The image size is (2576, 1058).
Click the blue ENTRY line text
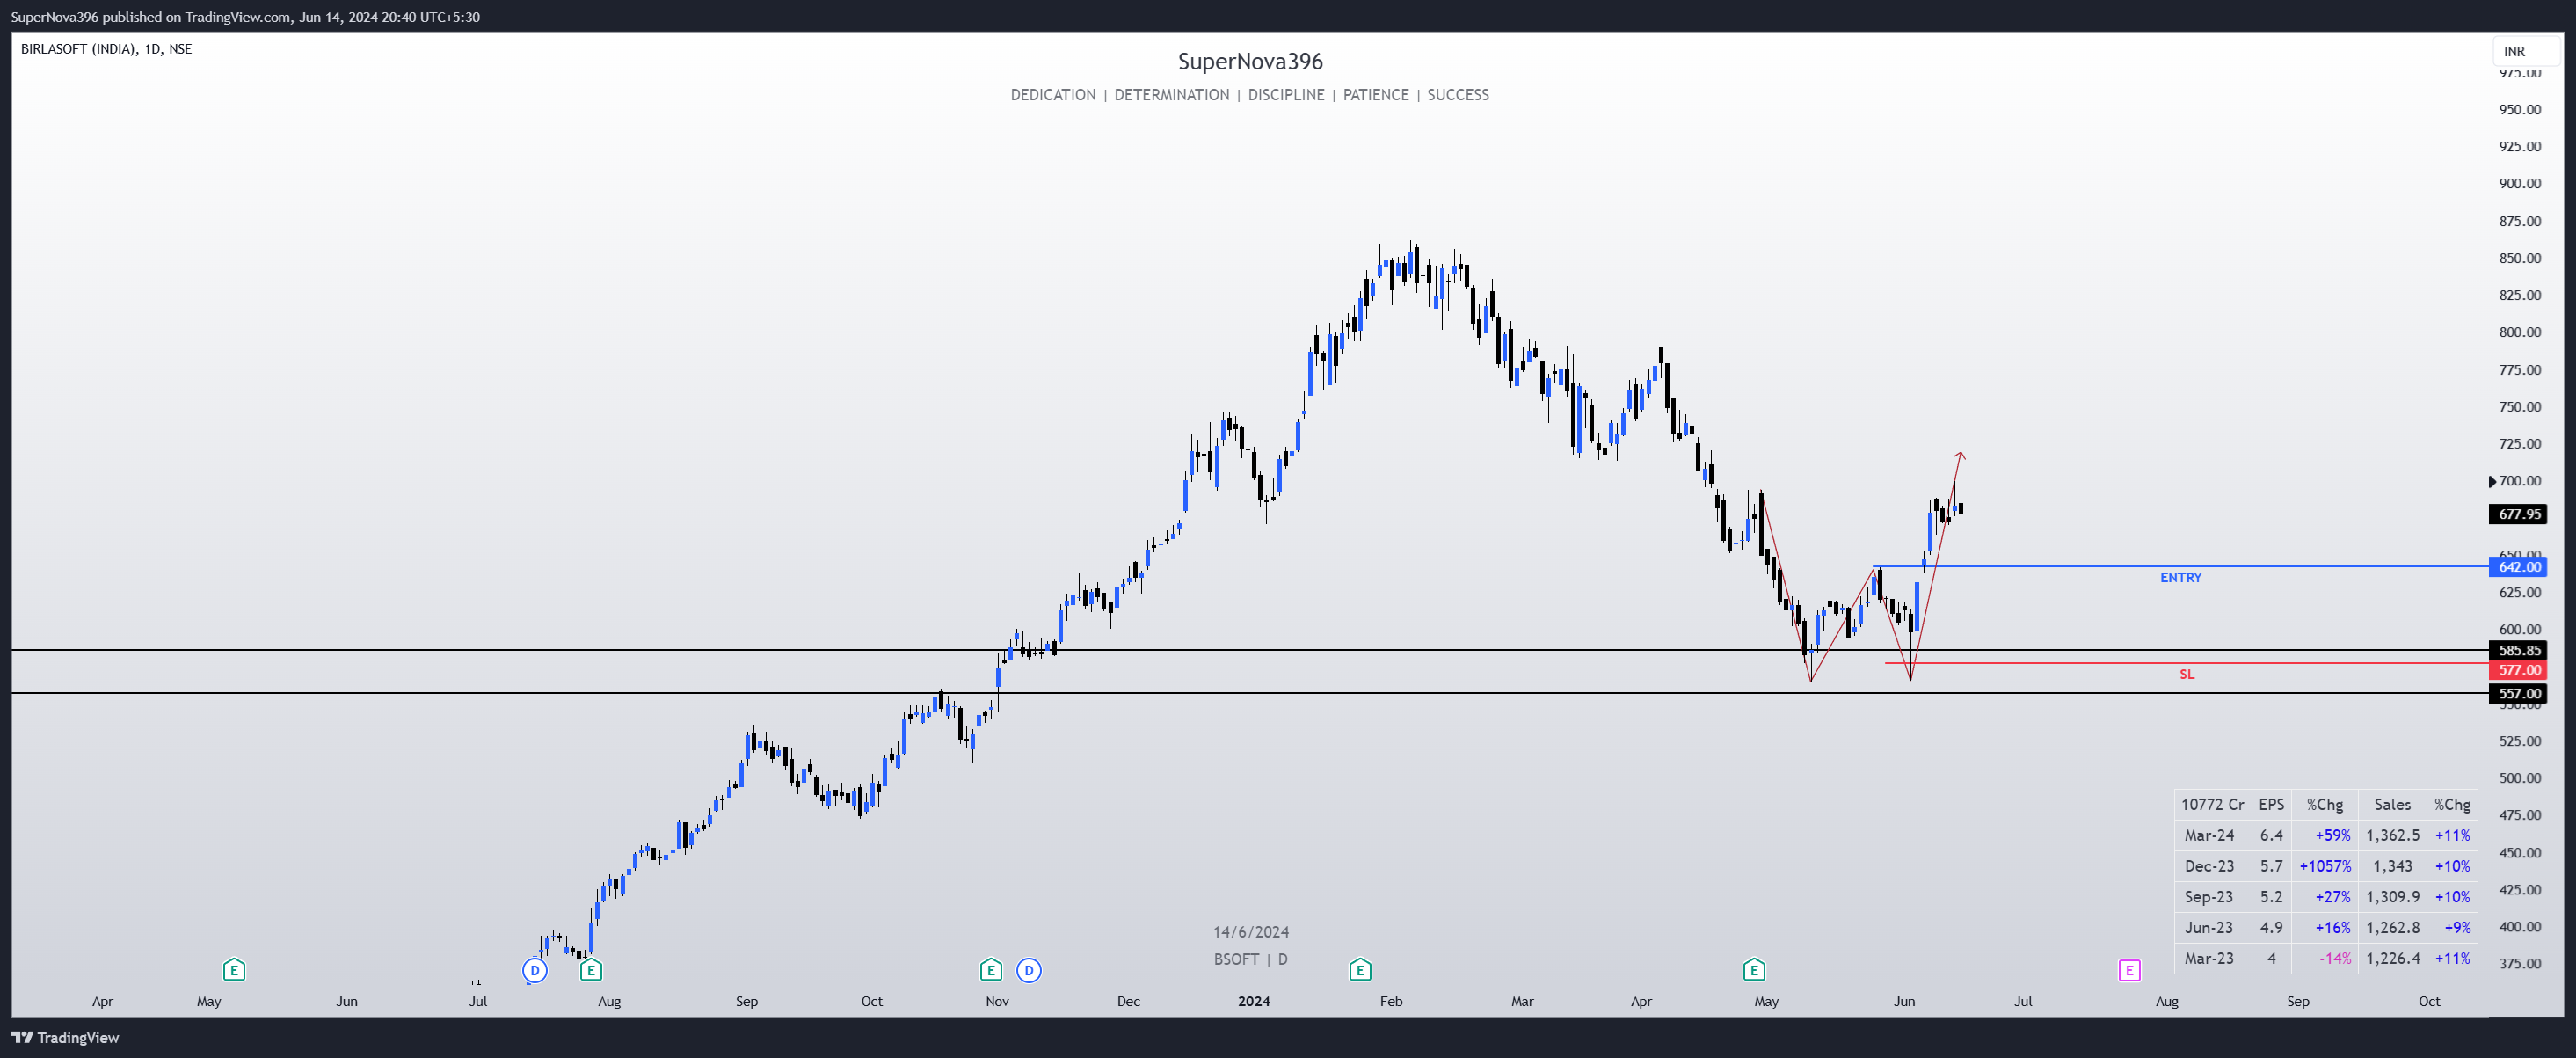click(2180, 578)
